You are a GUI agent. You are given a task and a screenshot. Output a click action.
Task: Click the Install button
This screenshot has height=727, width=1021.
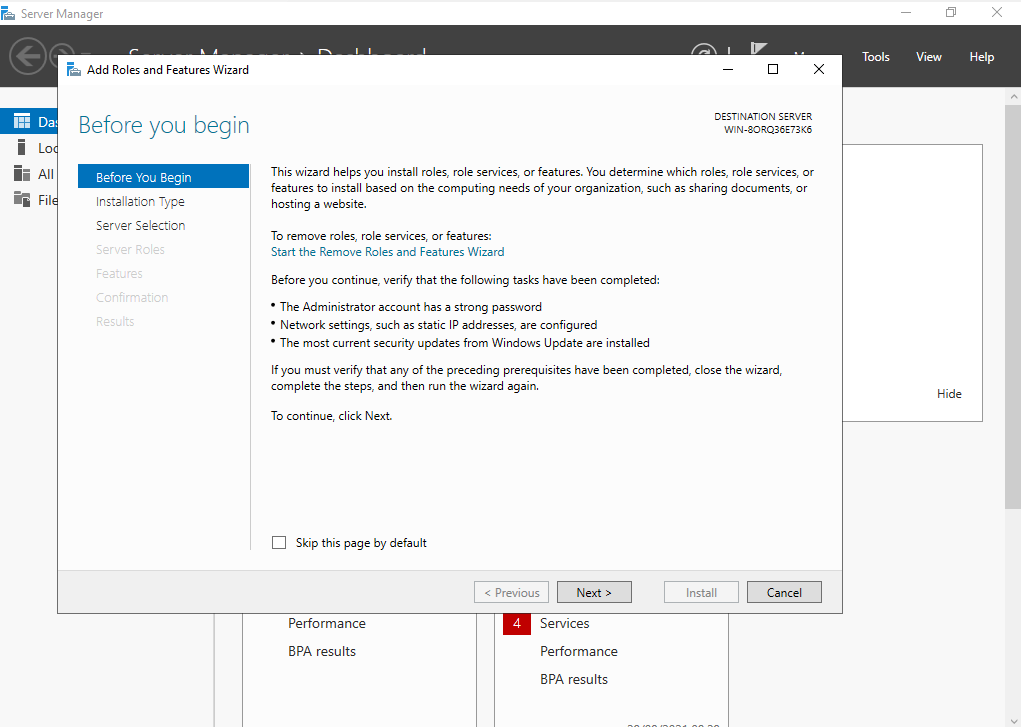[701, 592]
